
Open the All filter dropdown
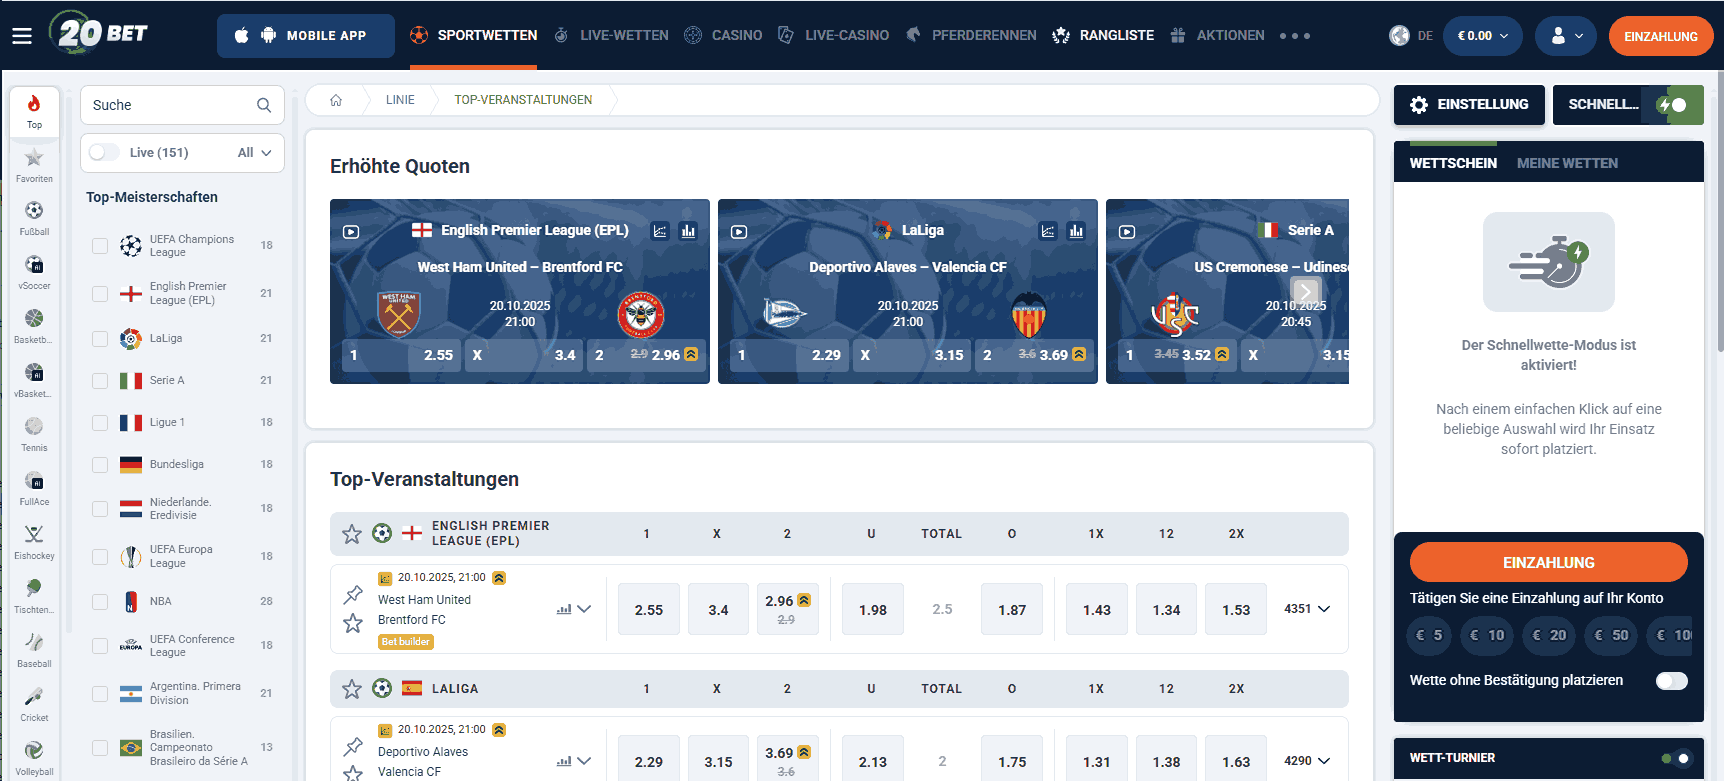[x=254, y=153]
